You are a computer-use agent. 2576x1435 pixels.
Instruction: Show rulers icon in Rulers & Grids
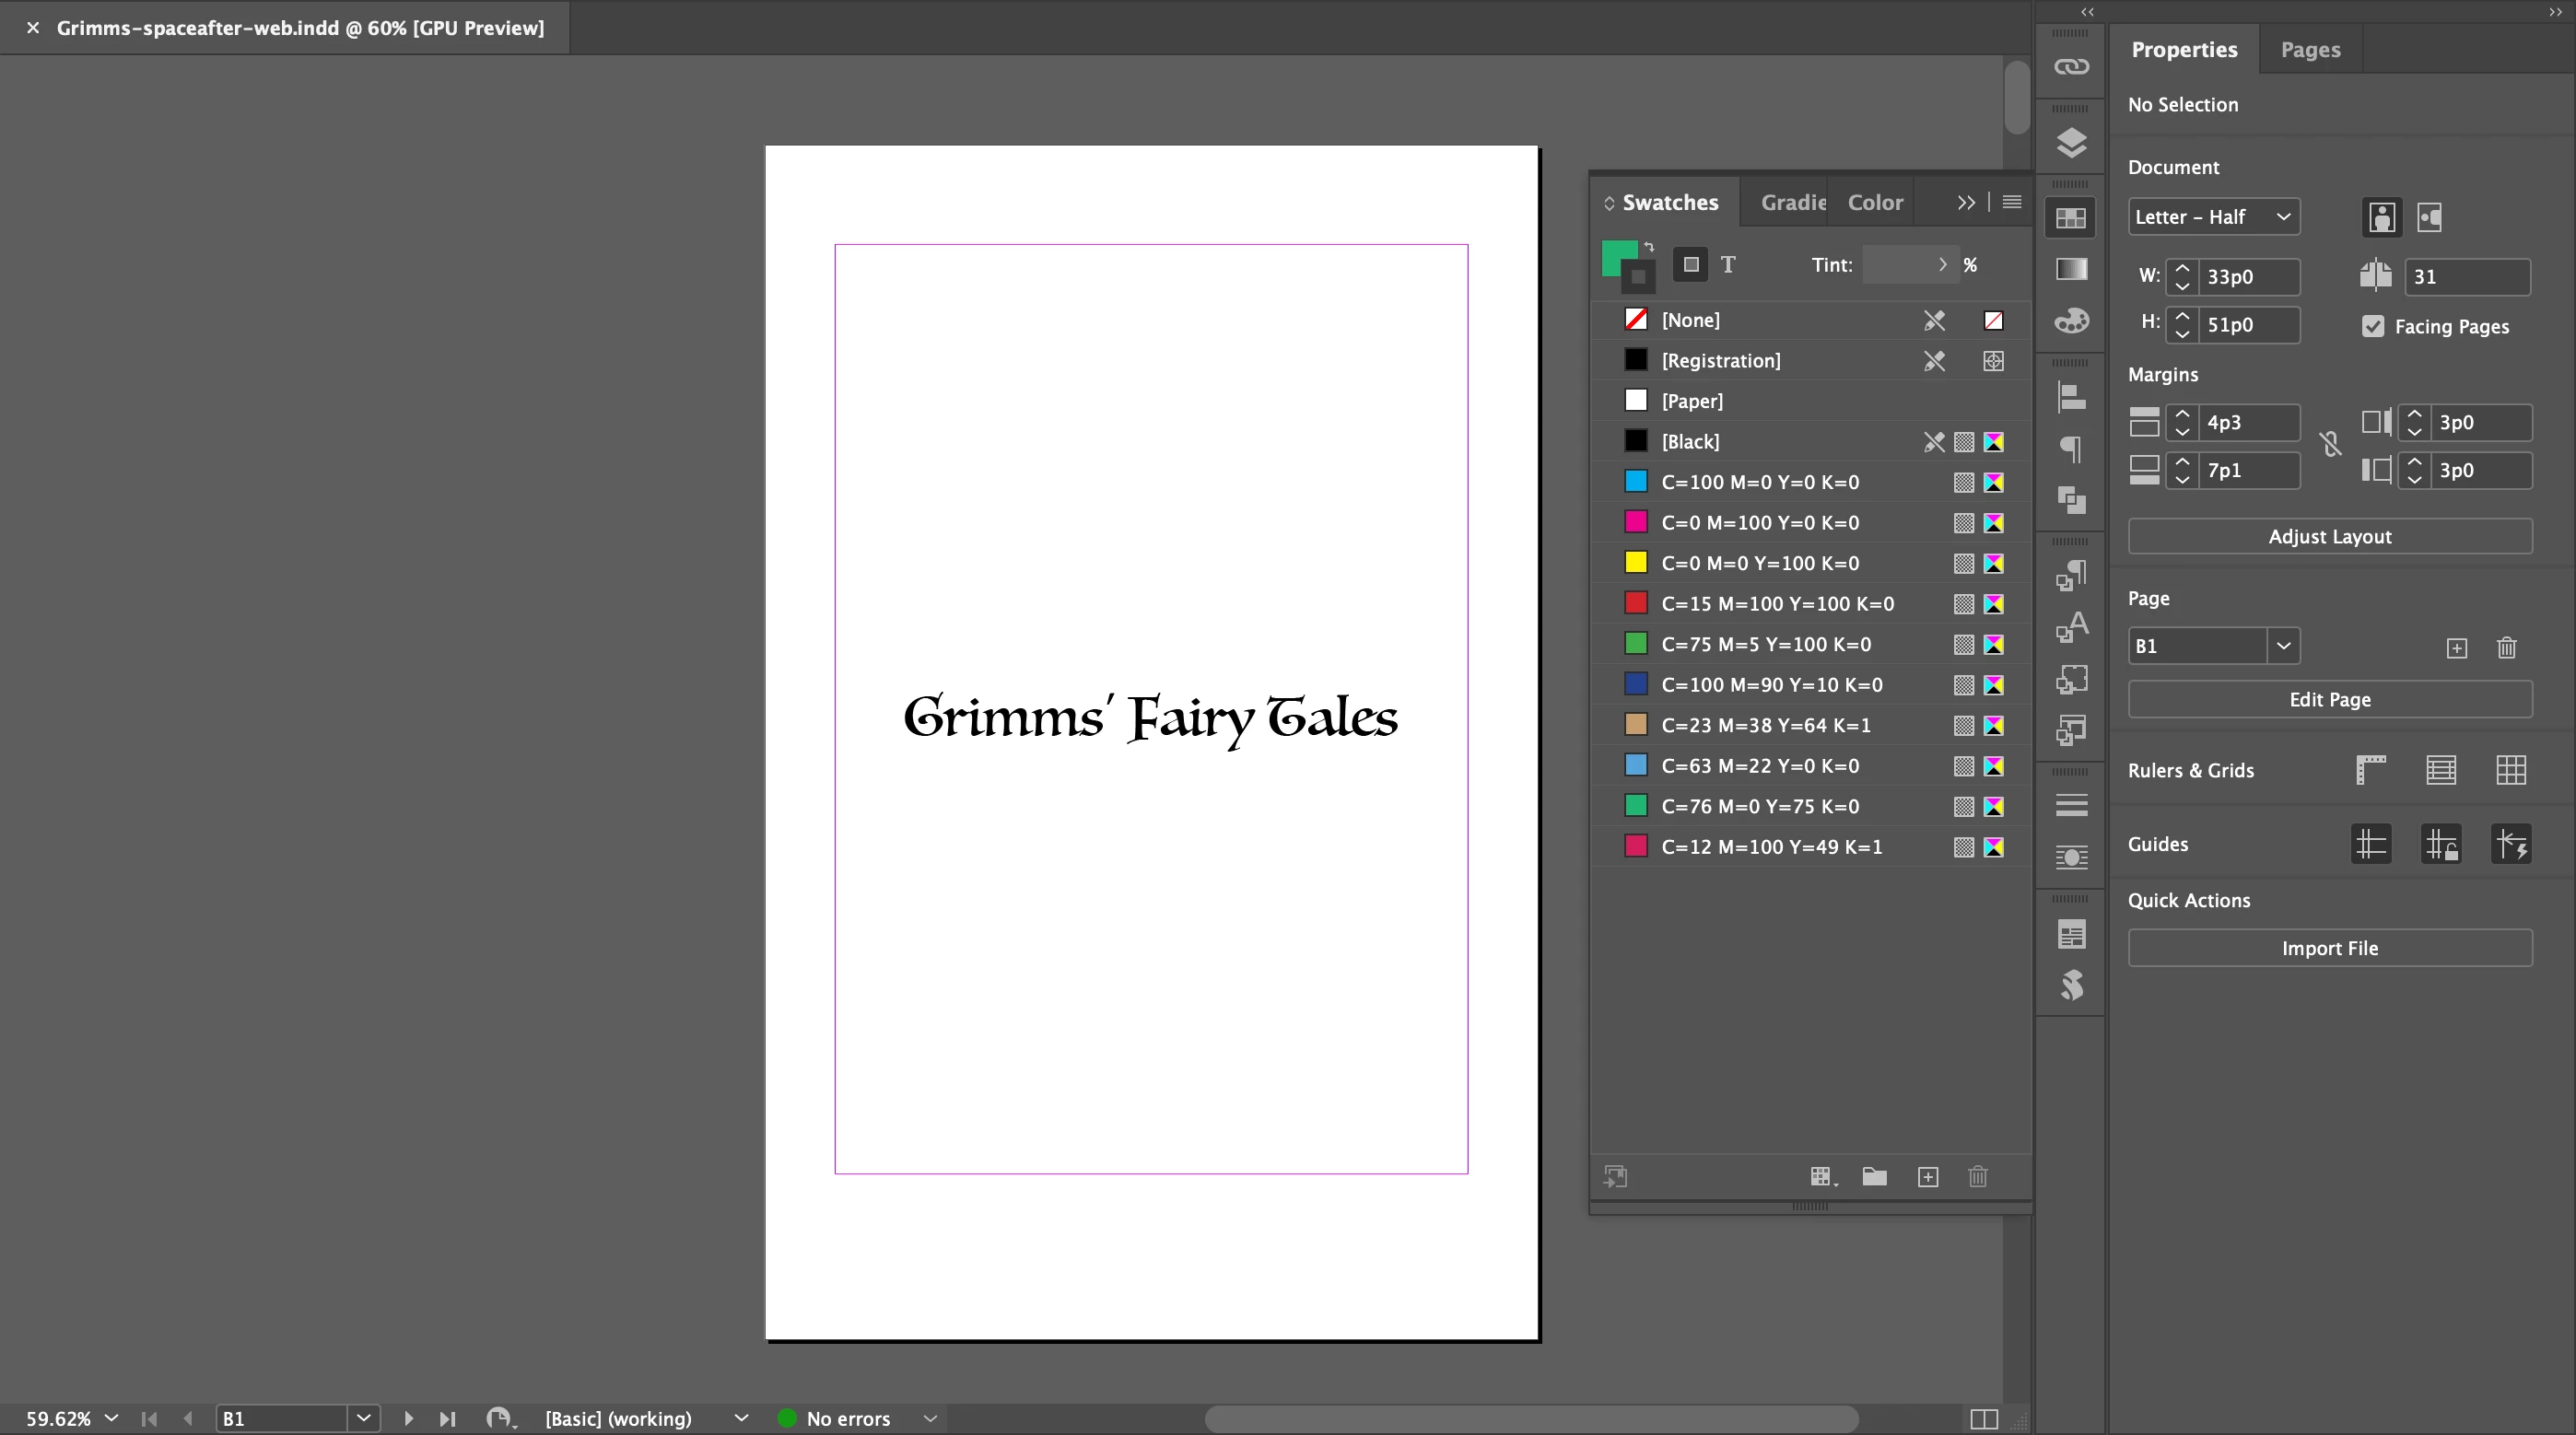coord(2371,770)
